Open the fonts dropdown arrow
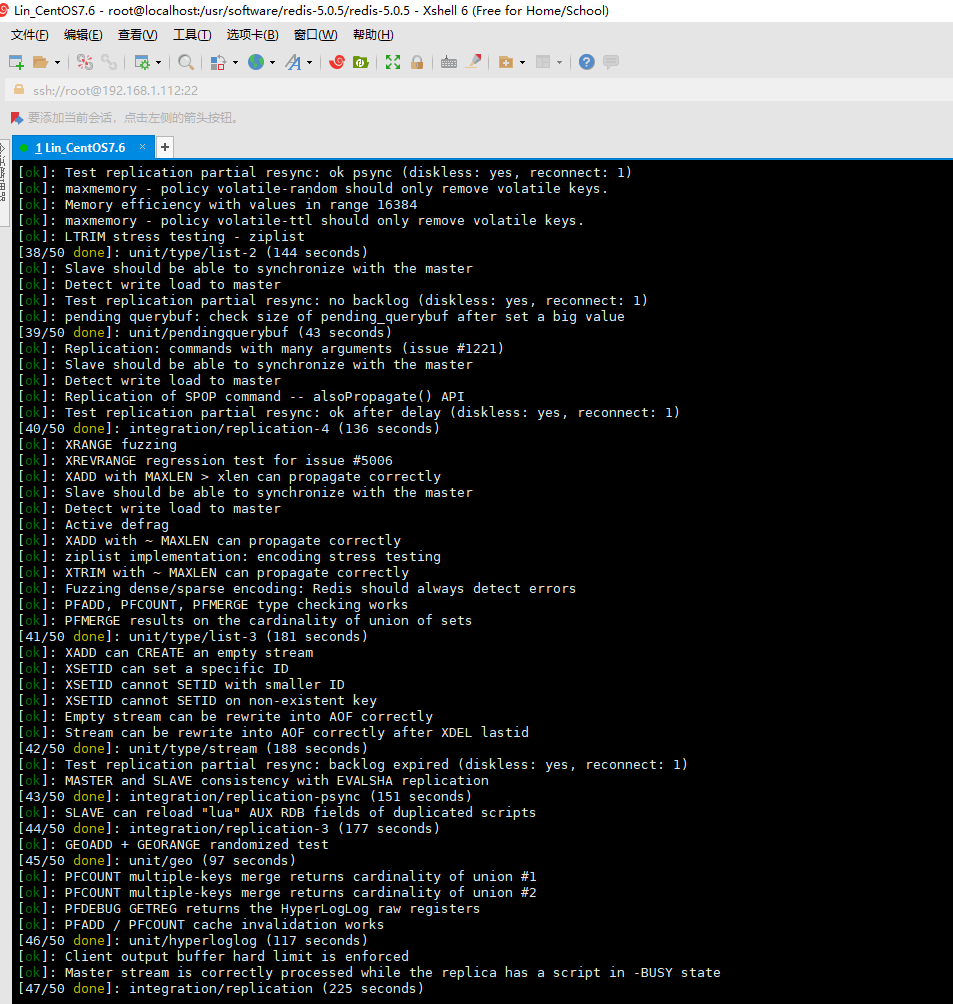The image size is (953, 1004). click(309, 62)
